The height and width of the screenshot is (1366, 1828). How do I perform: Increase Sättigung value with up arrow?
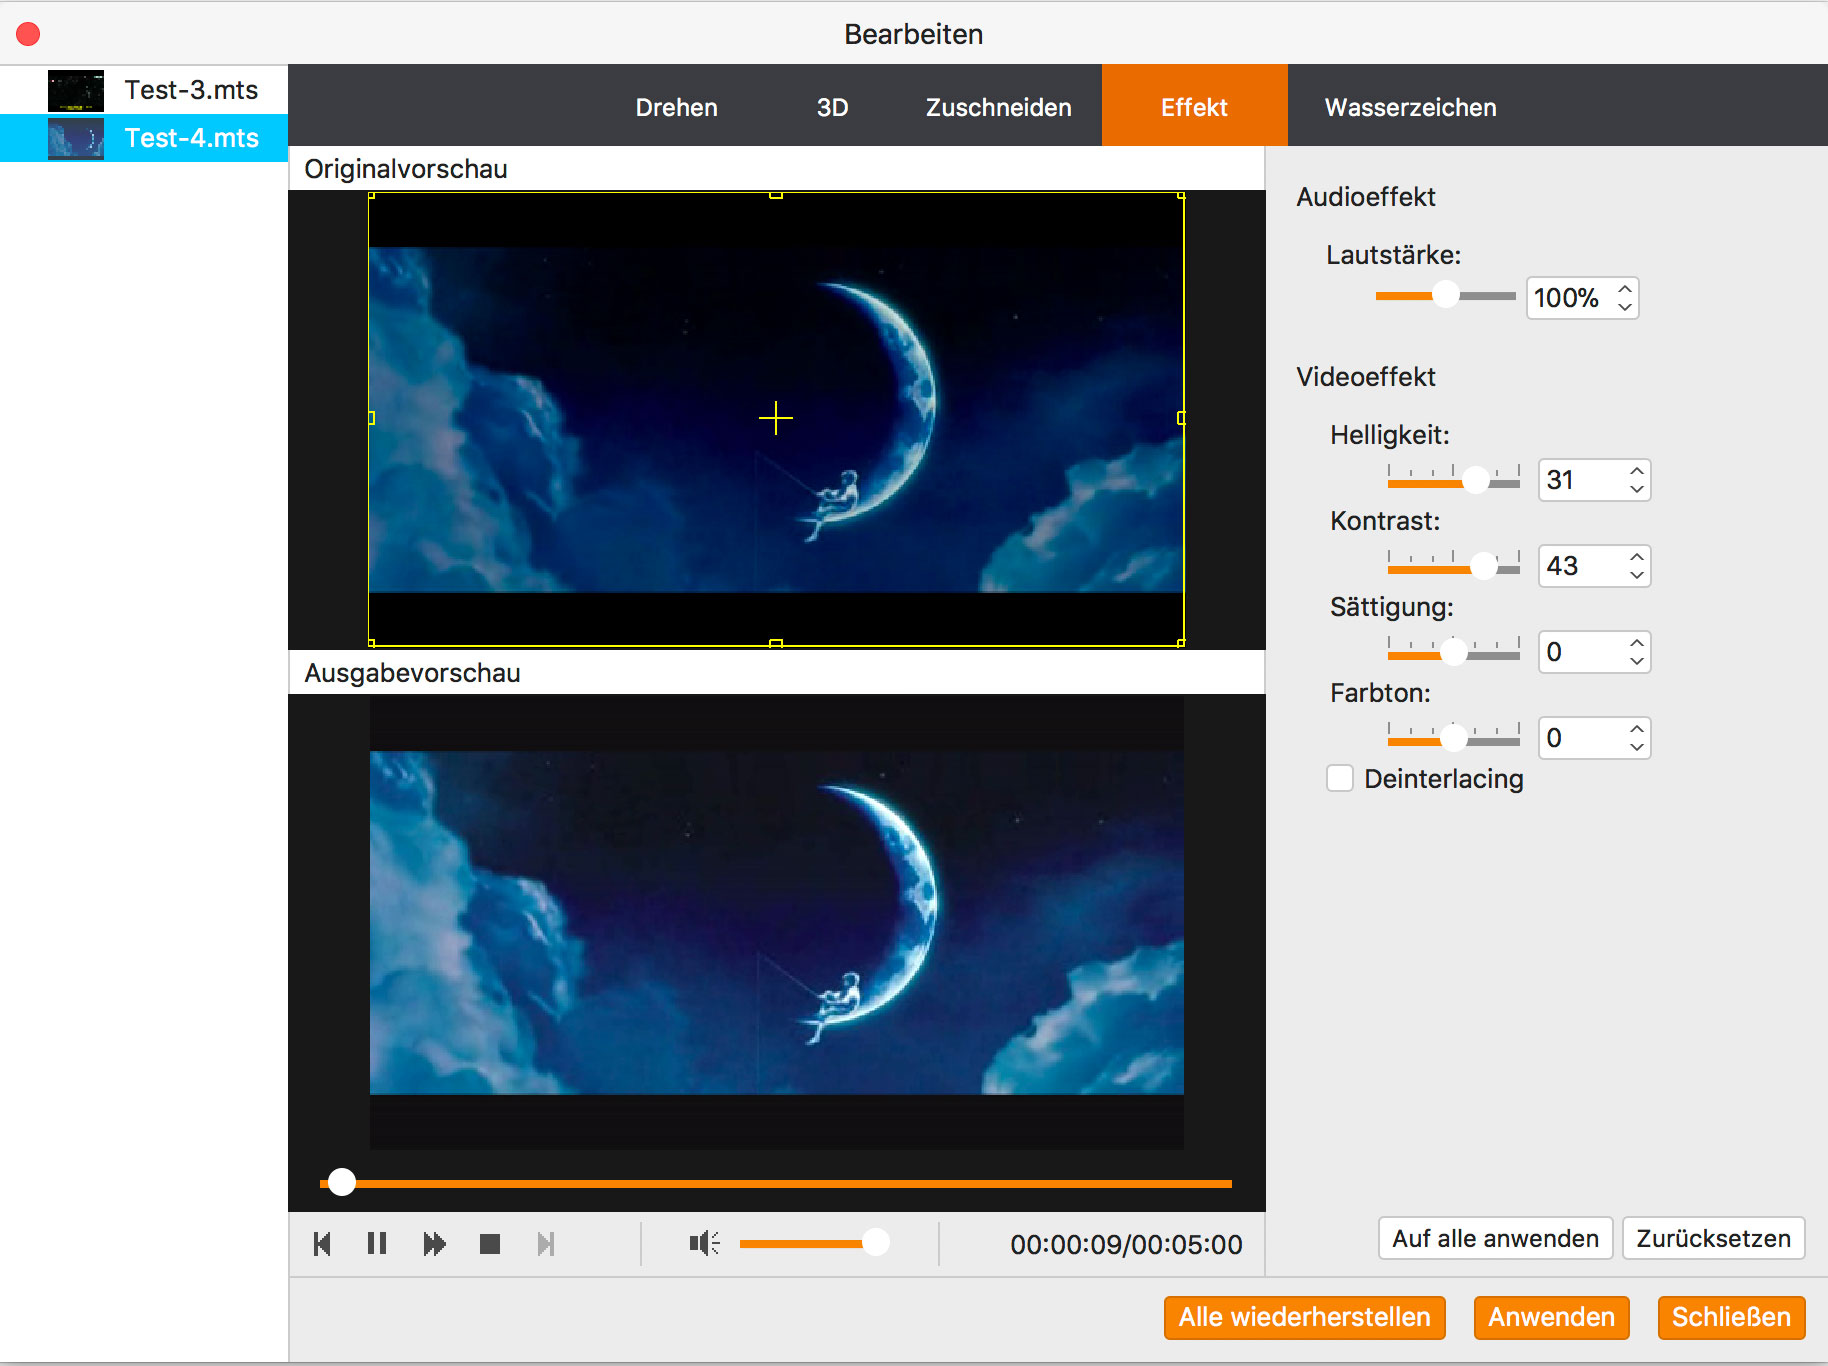click(x=1637, y=643)
